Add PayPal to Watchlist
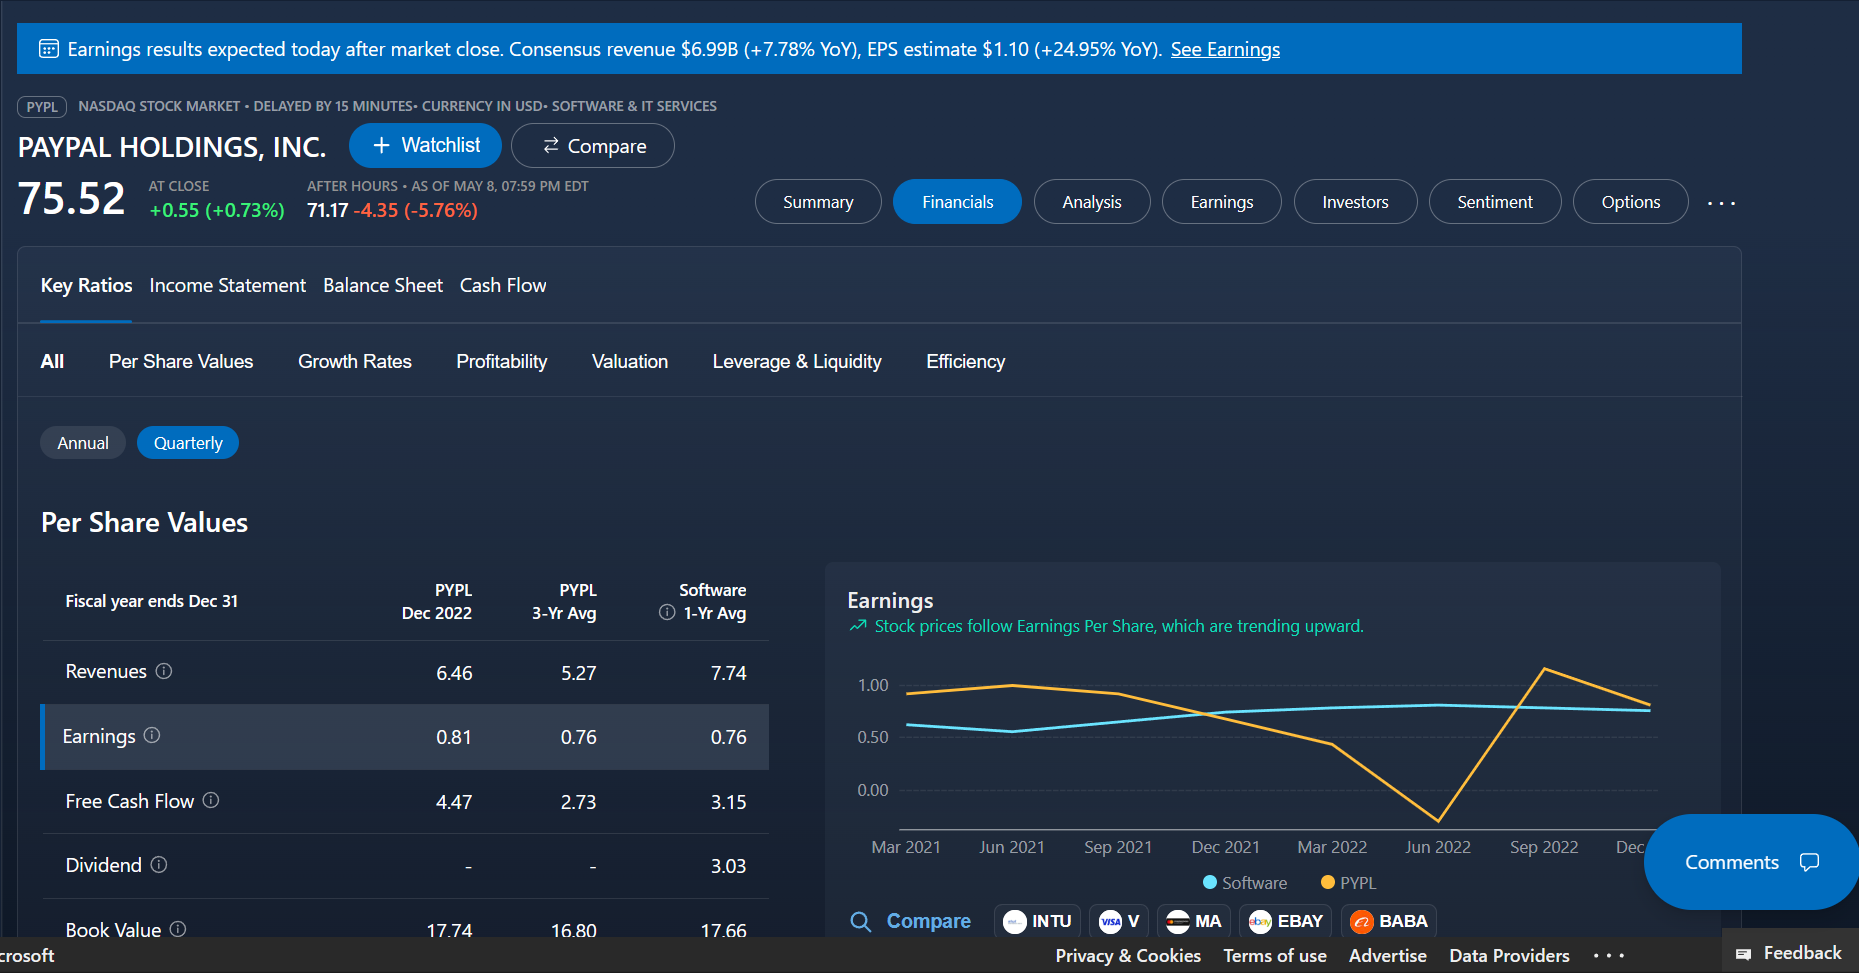Image resolution: width=1859 pixels, height=973 pixels. (x=425, y=146)
